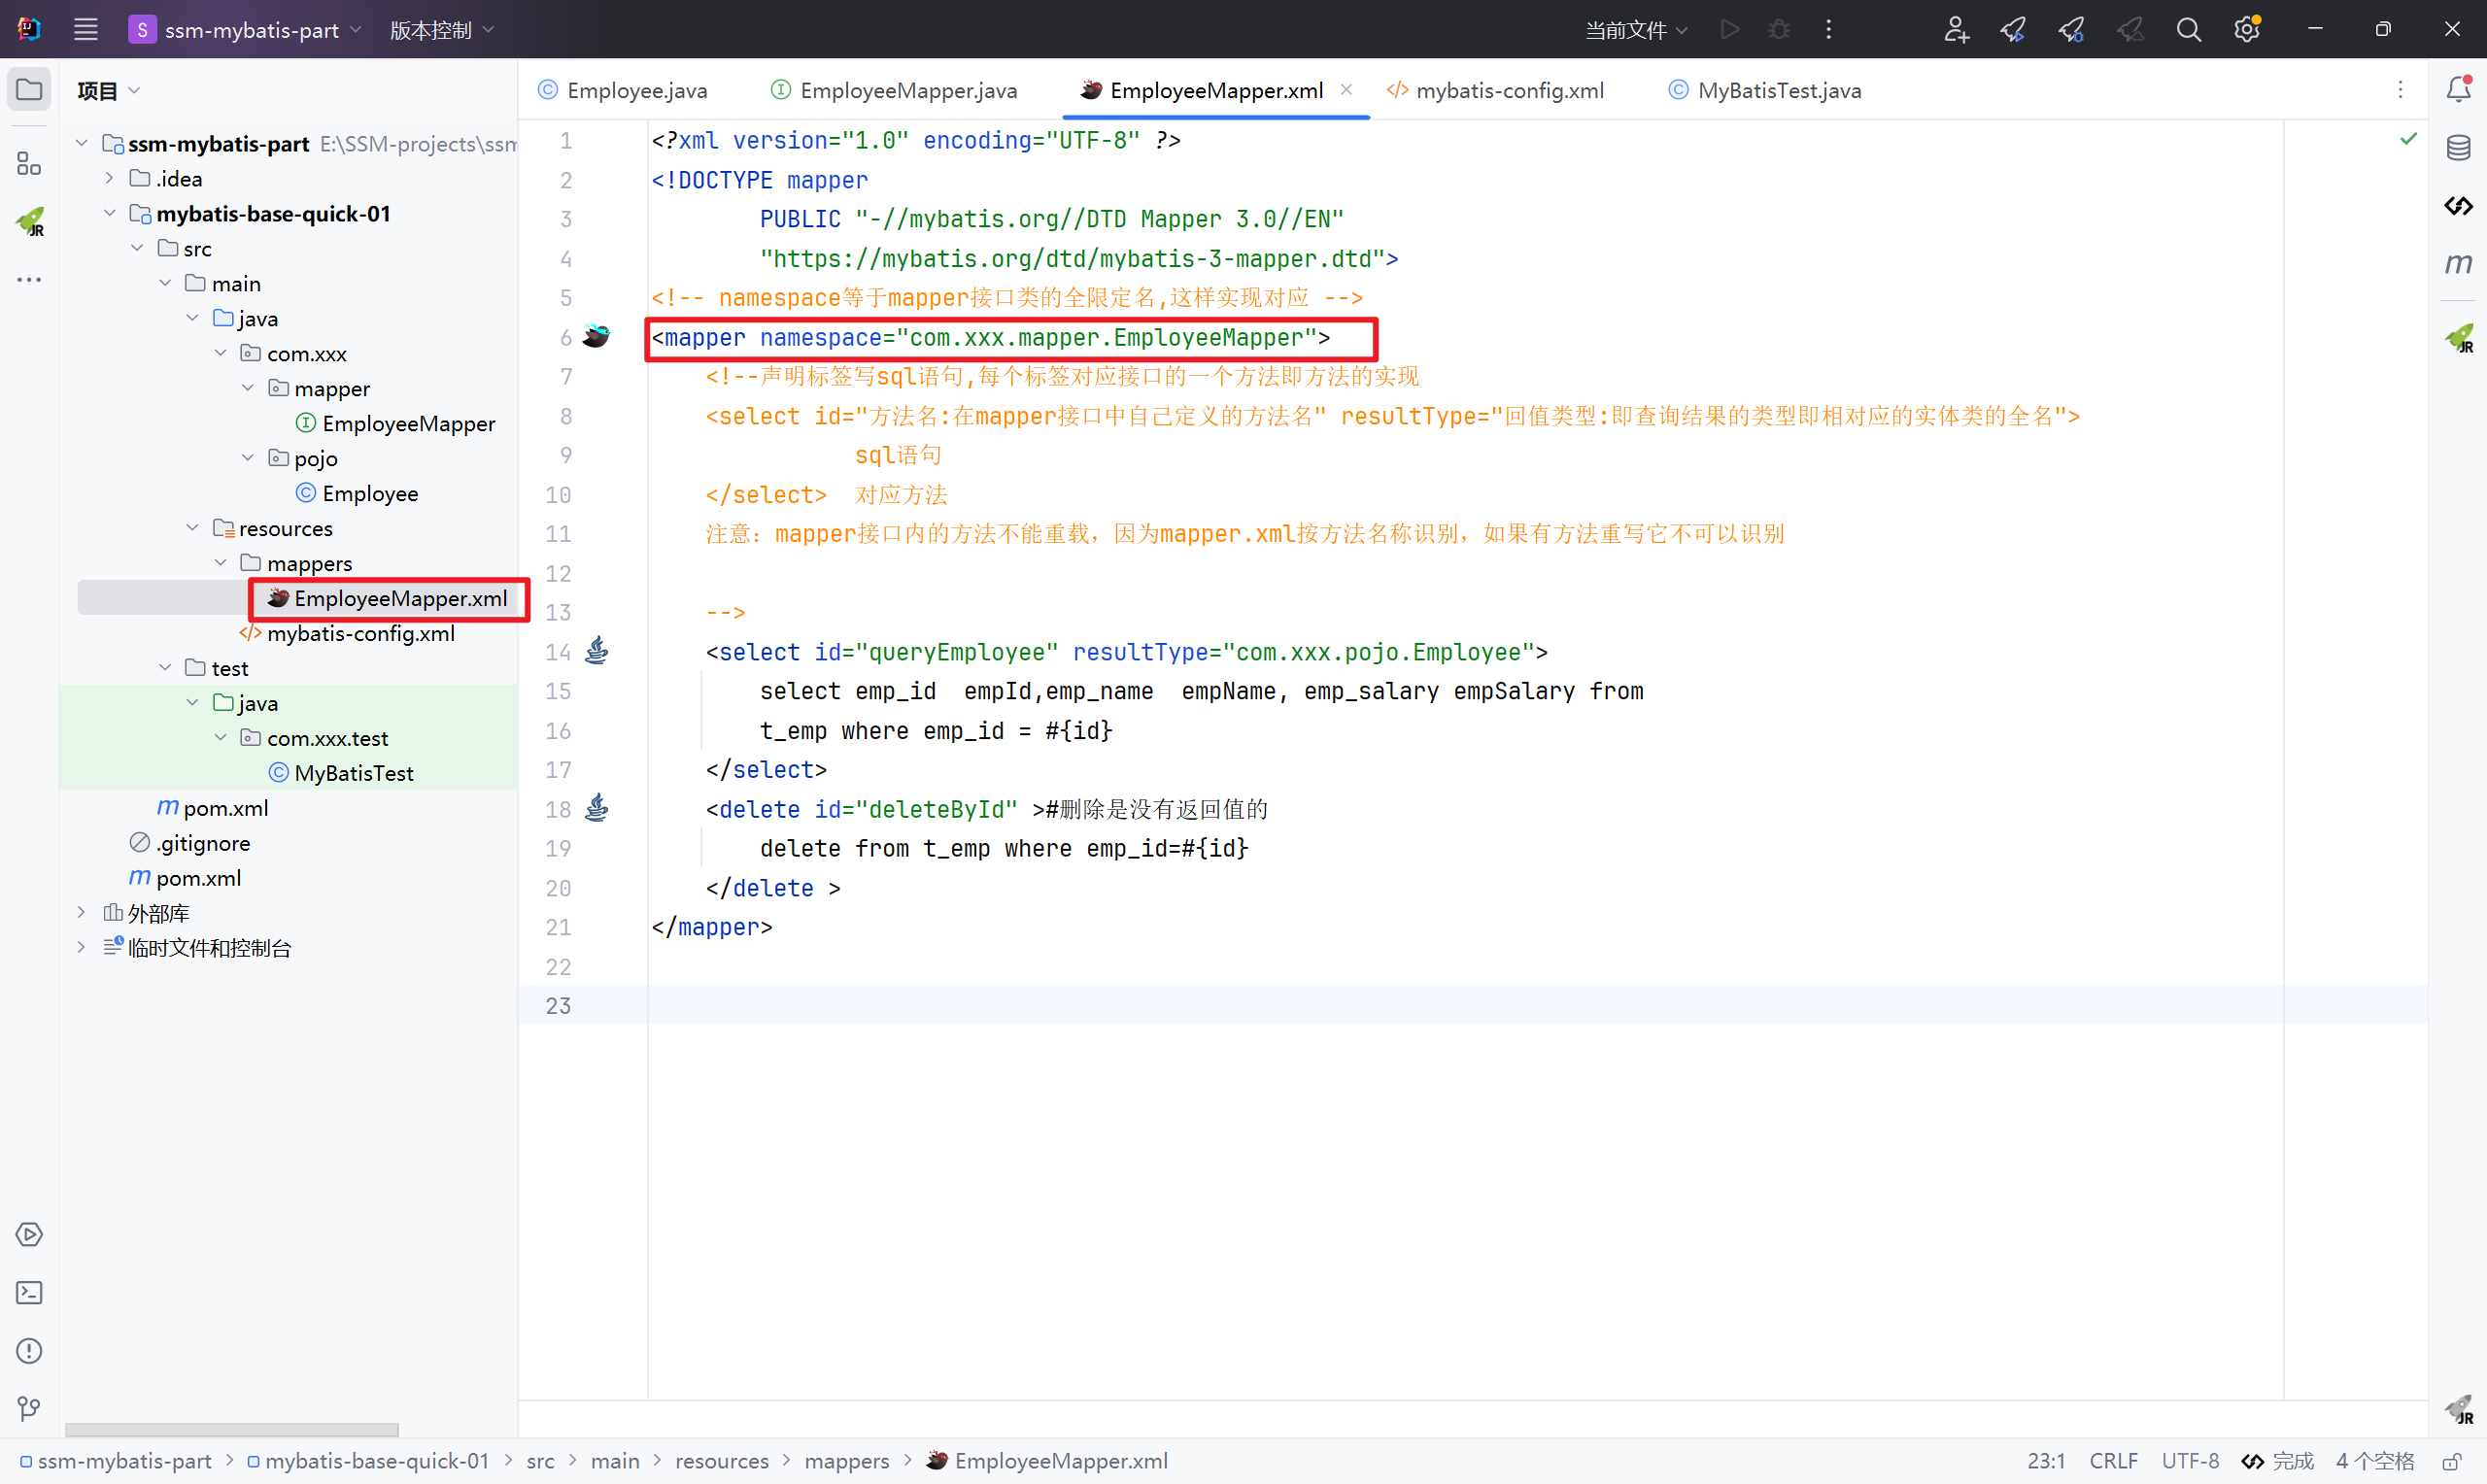This screenshot has width=2487, height=1484.
Task: Switch to the mybatis-config.xml tab
Action: 1508,90
